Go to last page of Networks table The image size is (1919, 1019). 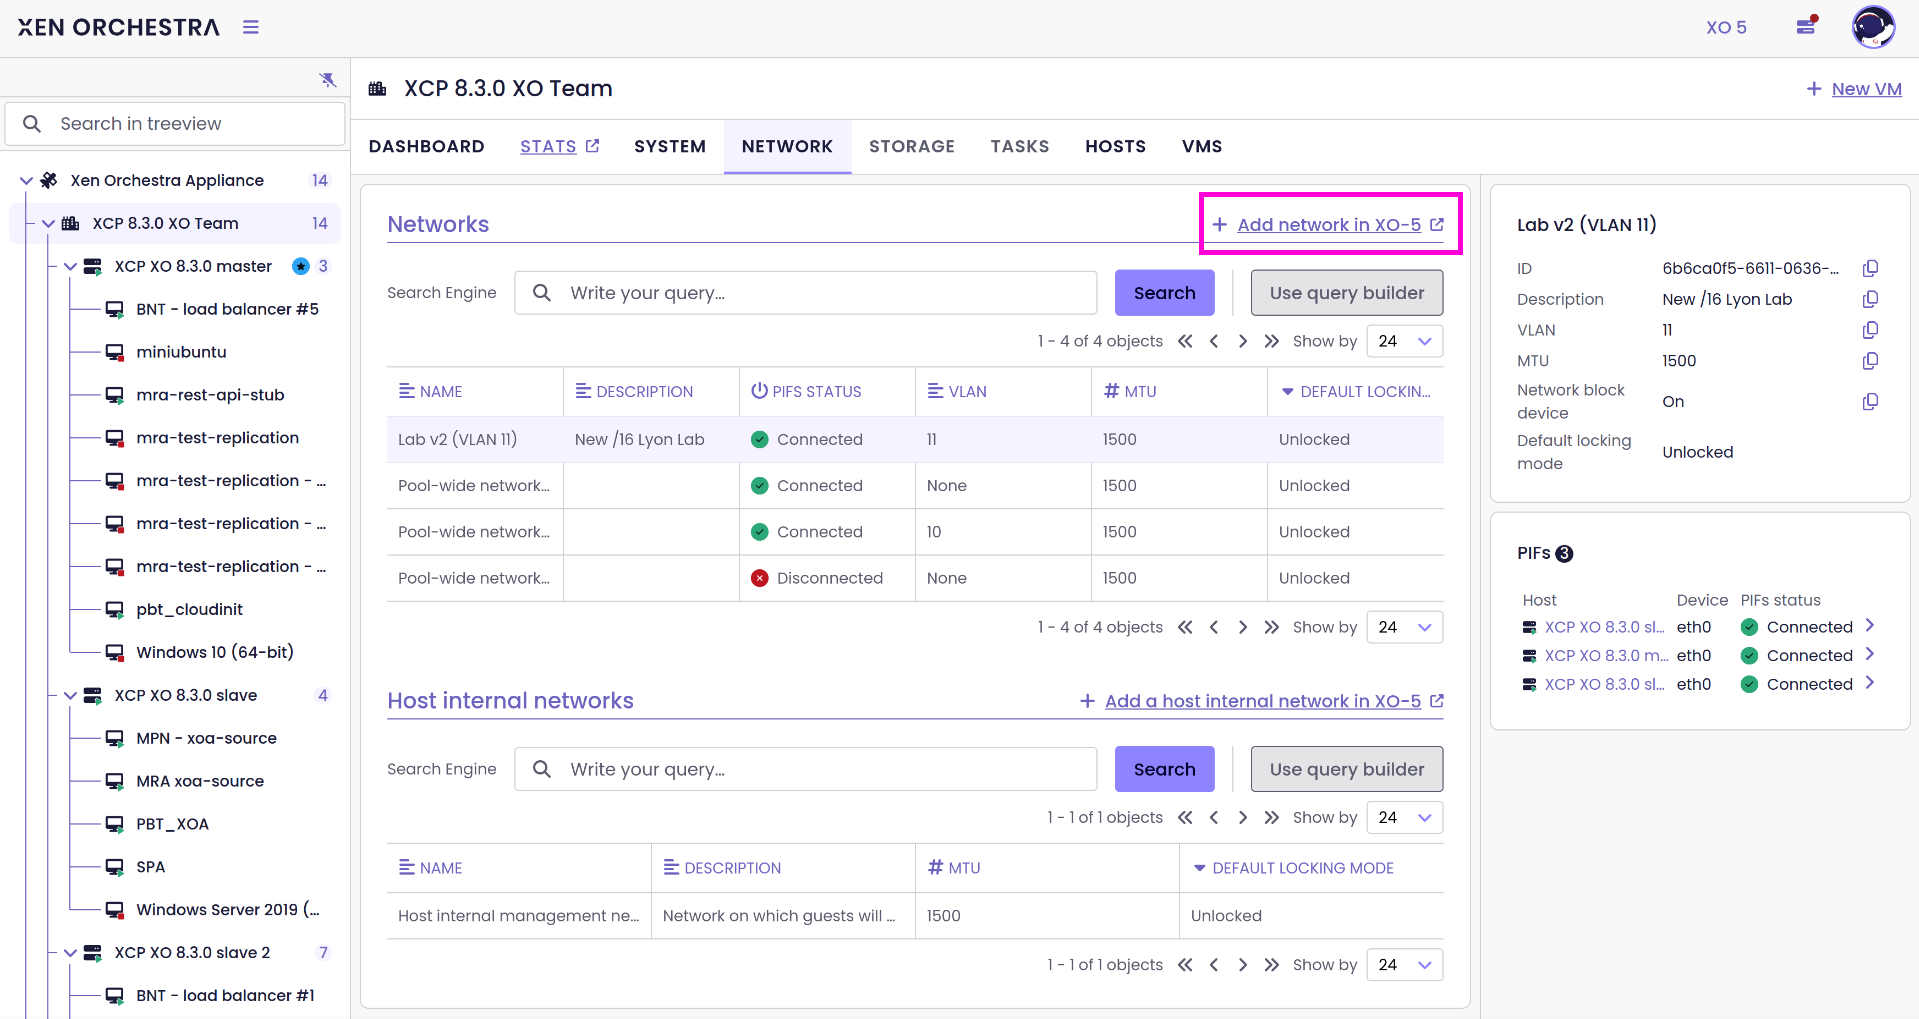tap(1271, 341)
